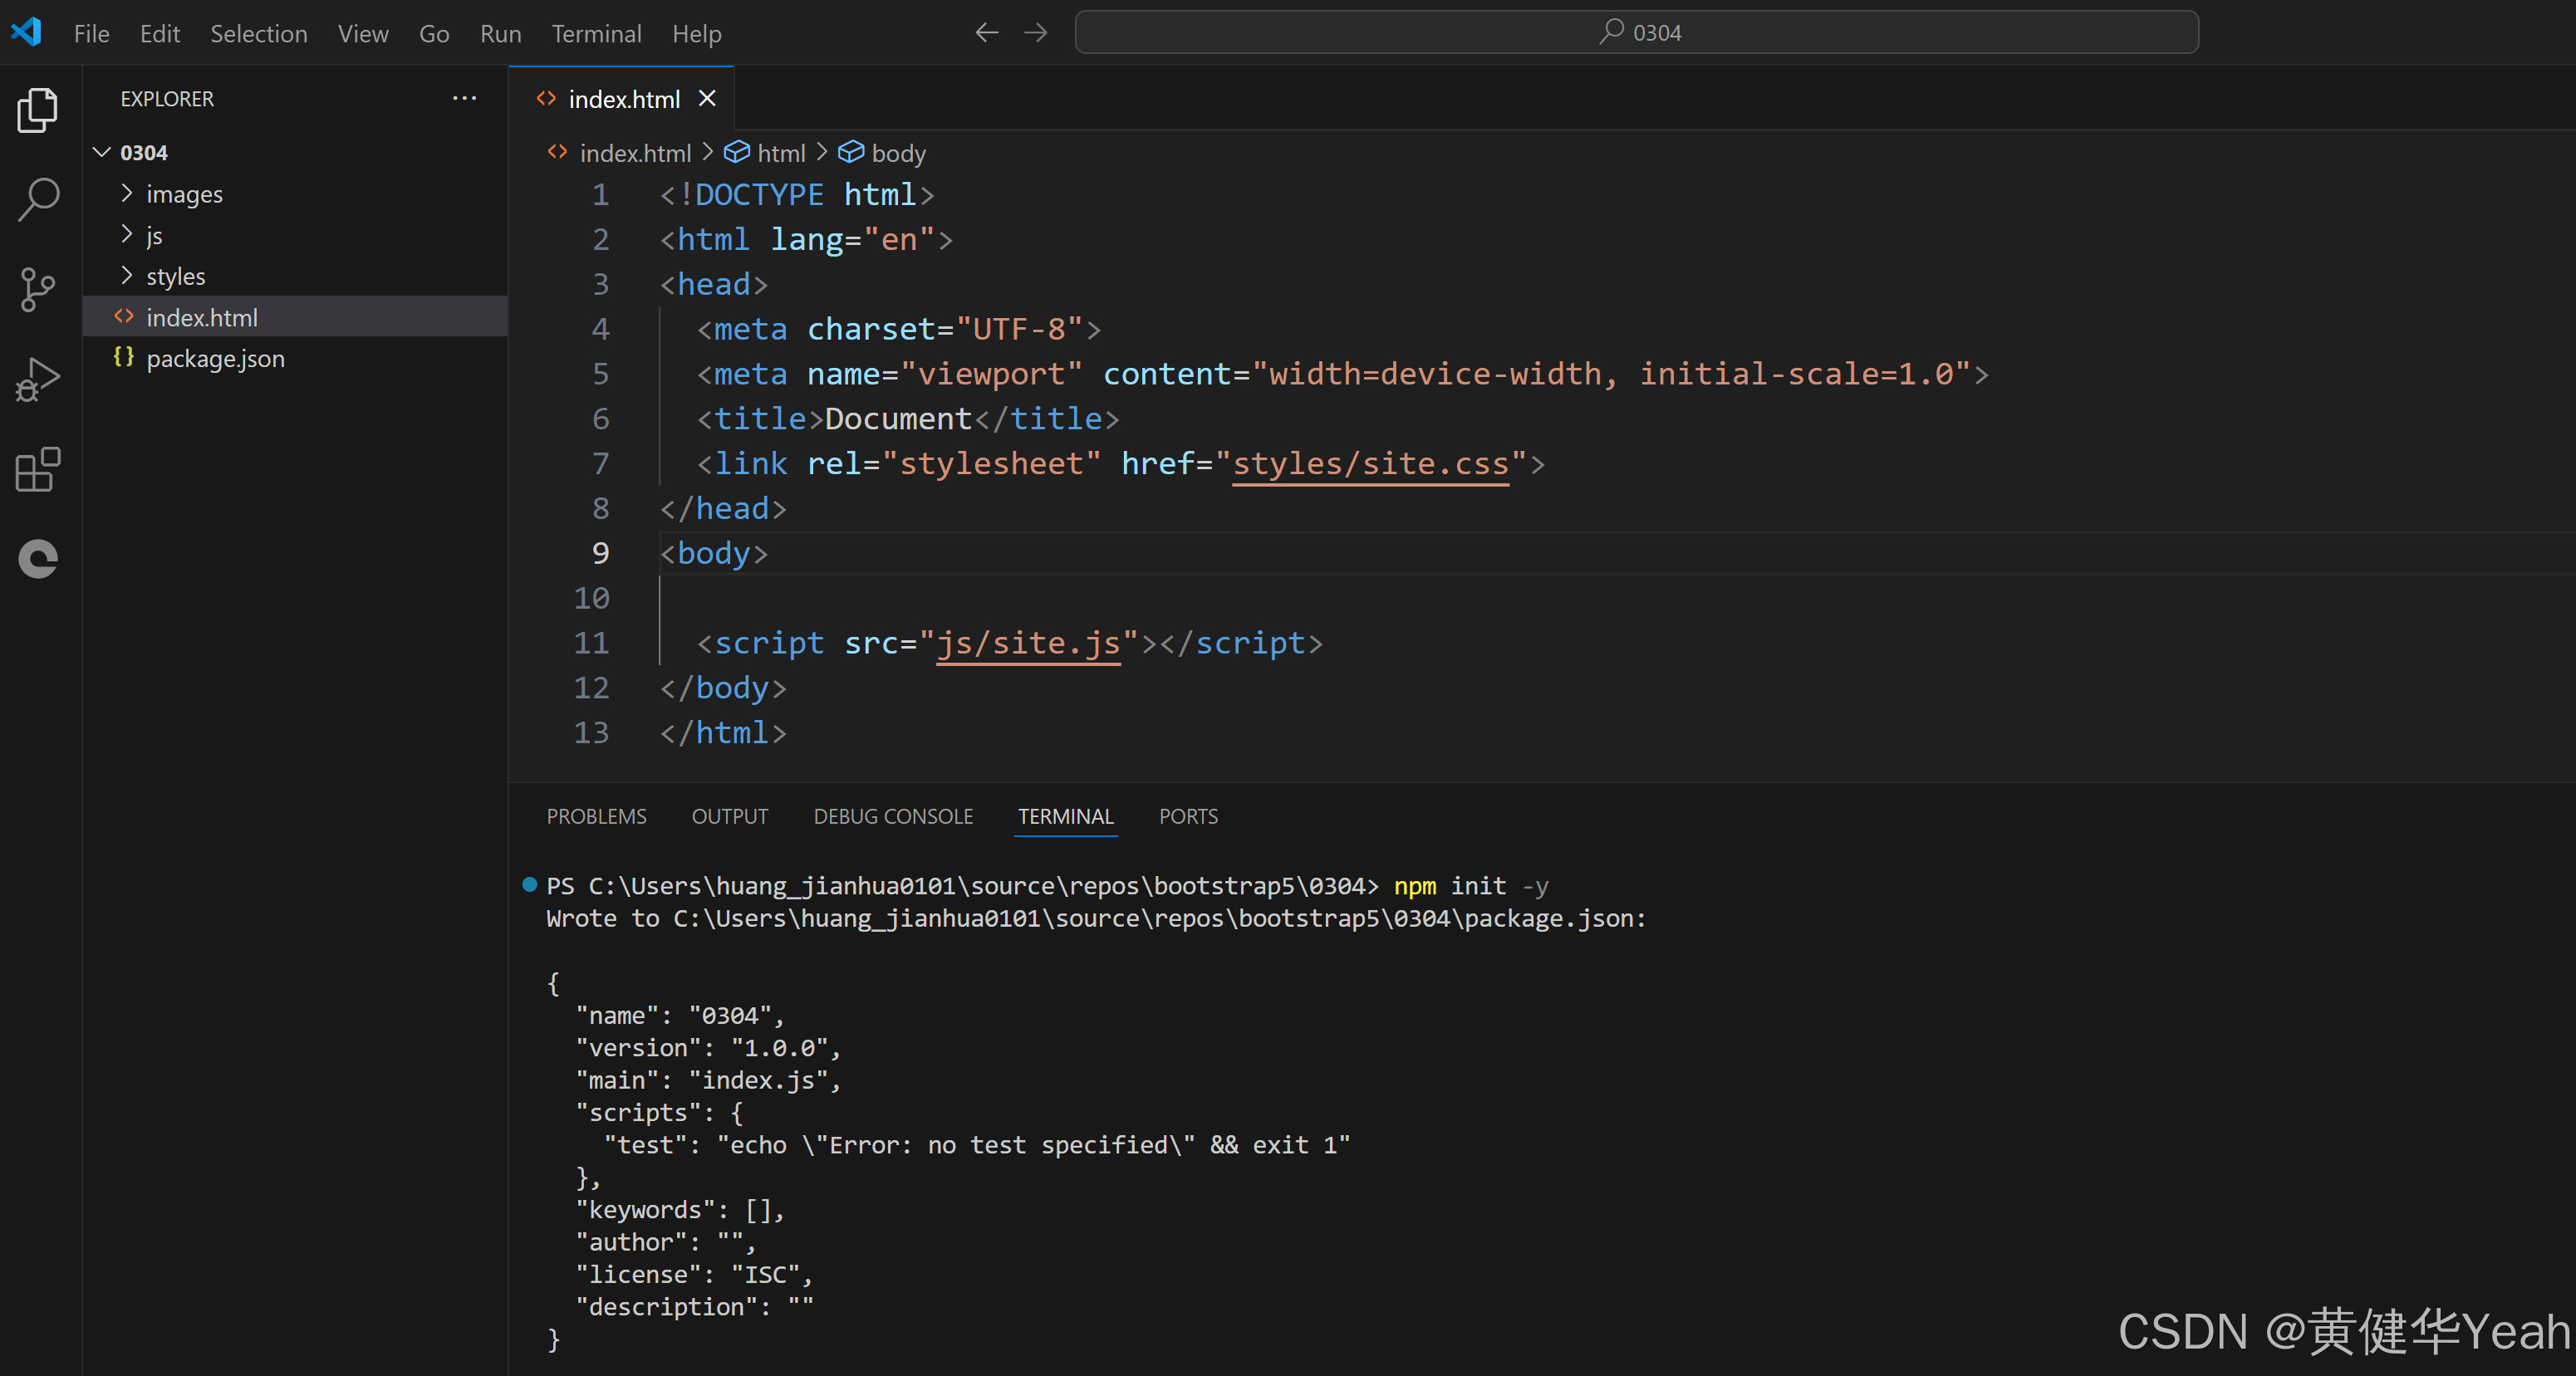Expand the styles folder
2576x1376 pixels.
[175, 276]
